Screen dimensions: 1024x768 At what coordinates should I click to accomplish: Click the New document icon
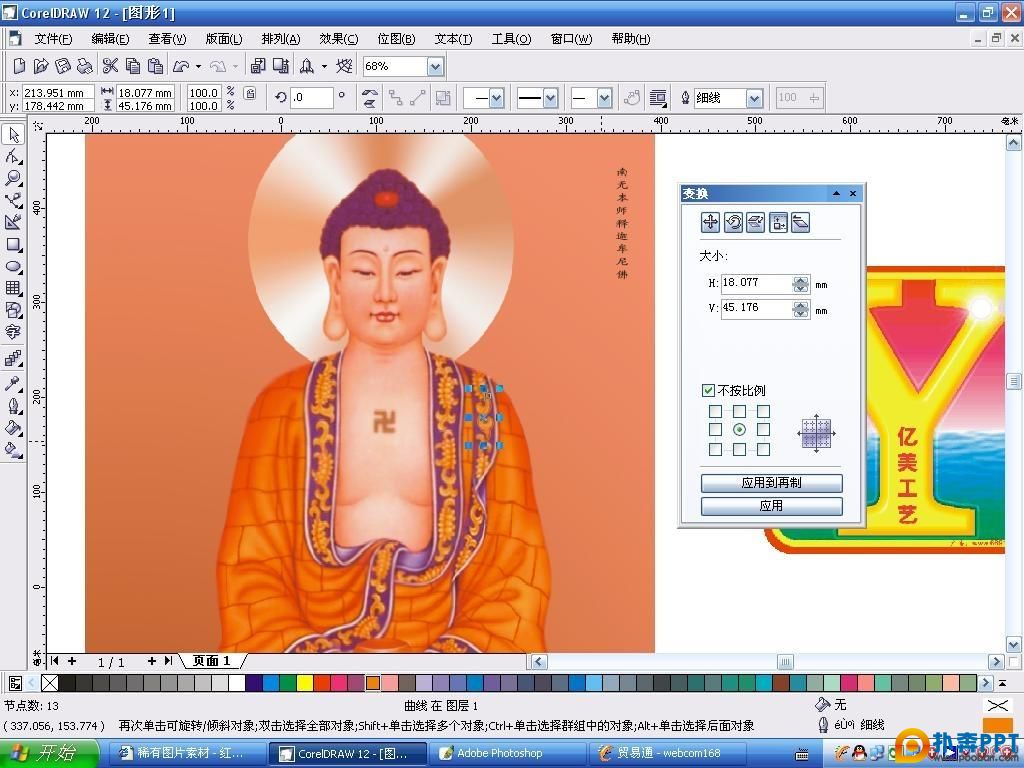(x=20, y=66)
